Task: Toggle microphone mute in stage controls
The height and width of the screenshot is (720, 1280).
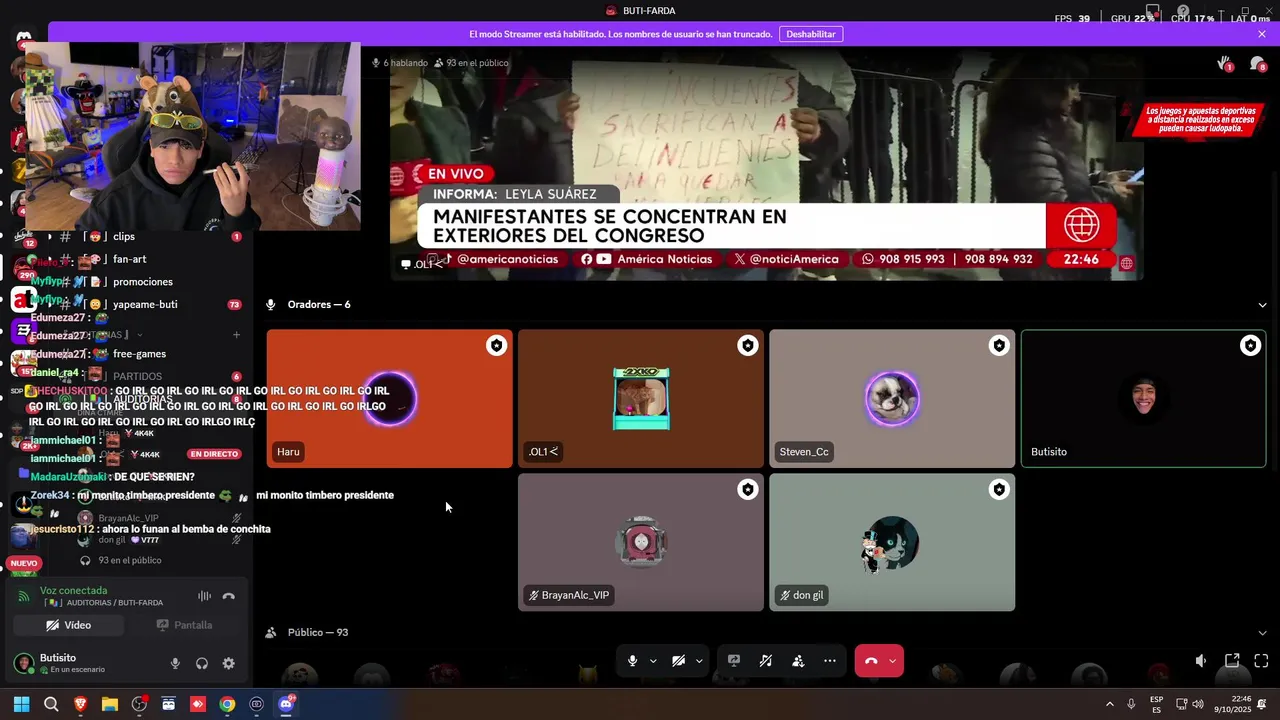Action: (x=632, y=661)
